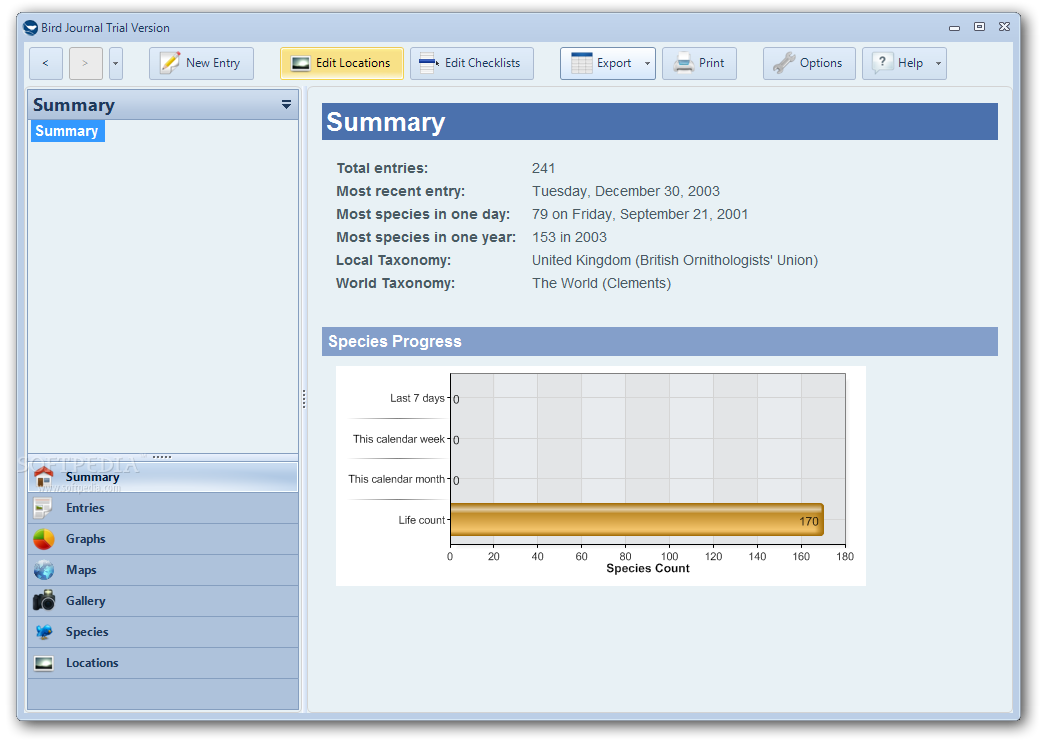Open the Summary panel header dropdown
The height and width of the screenshot is (741, 1041).
point(286,105)
